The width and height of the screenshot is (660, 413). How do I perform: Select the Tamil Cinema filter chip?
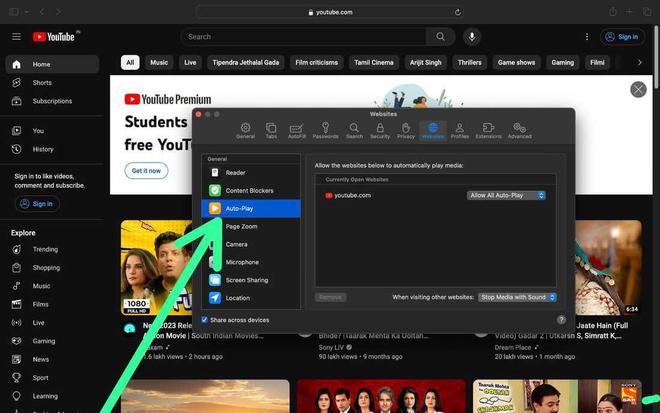[x=374, y=62]
